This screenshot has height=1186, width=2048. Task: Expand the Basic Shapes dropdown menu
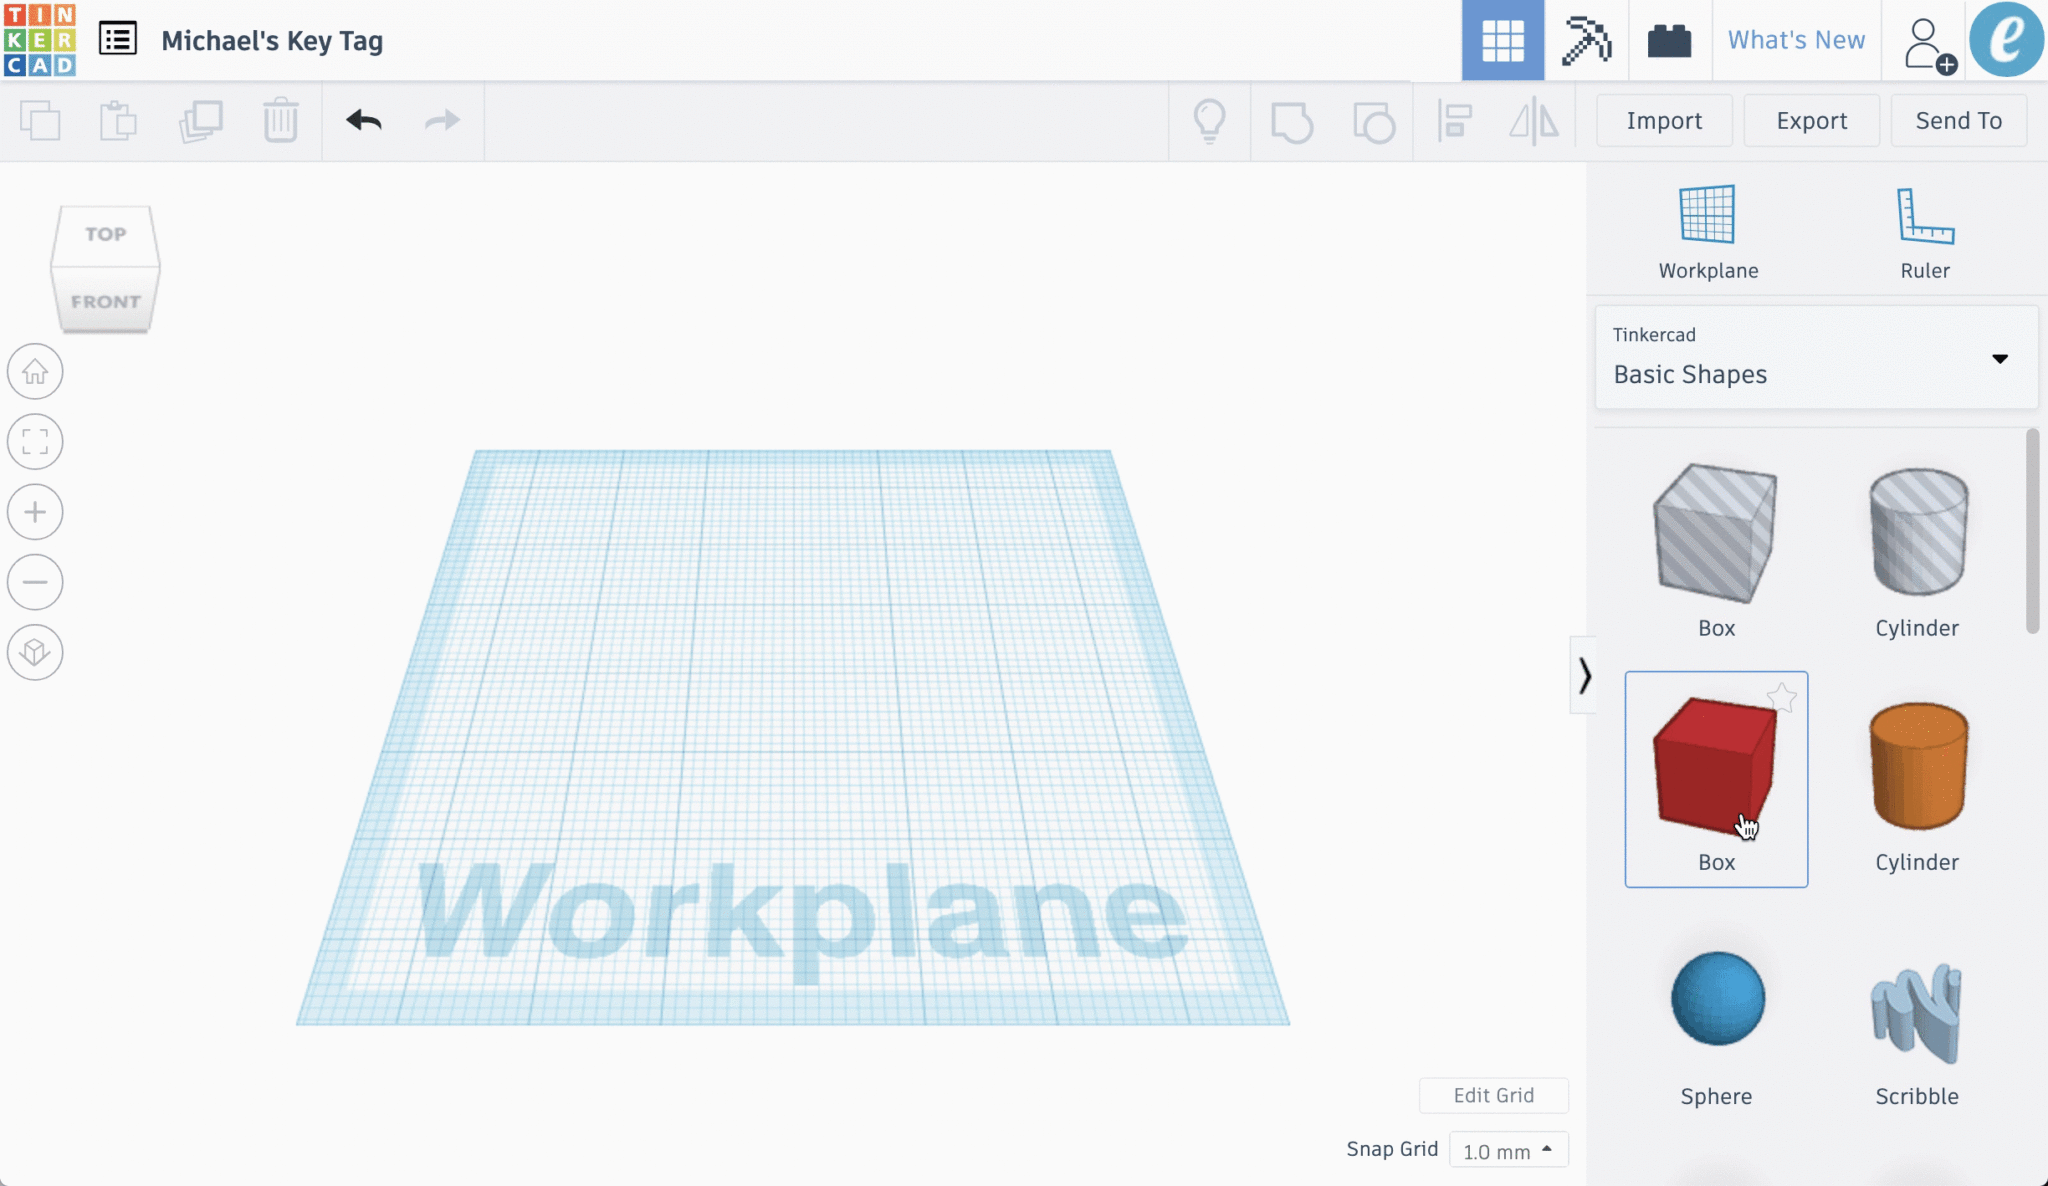click(2003, 357)
